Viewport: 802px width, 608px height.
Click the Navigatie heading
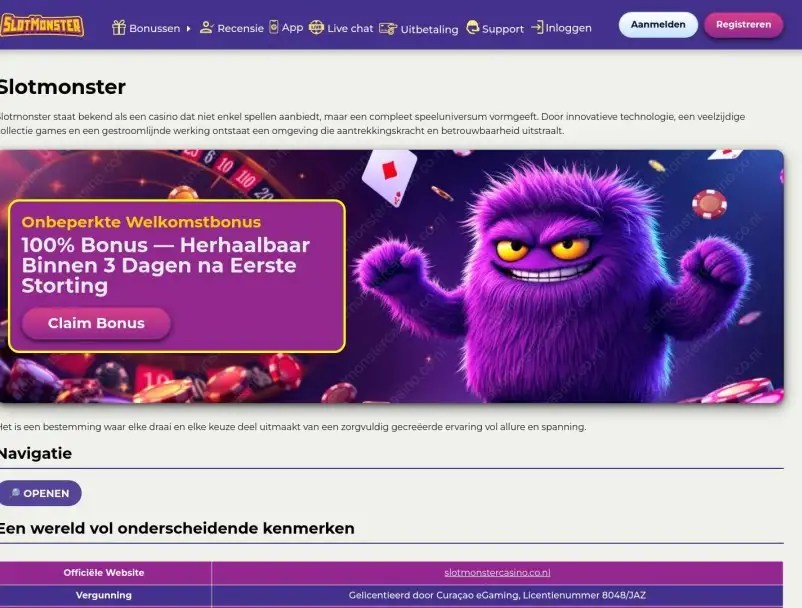click(x=36, y=454)
